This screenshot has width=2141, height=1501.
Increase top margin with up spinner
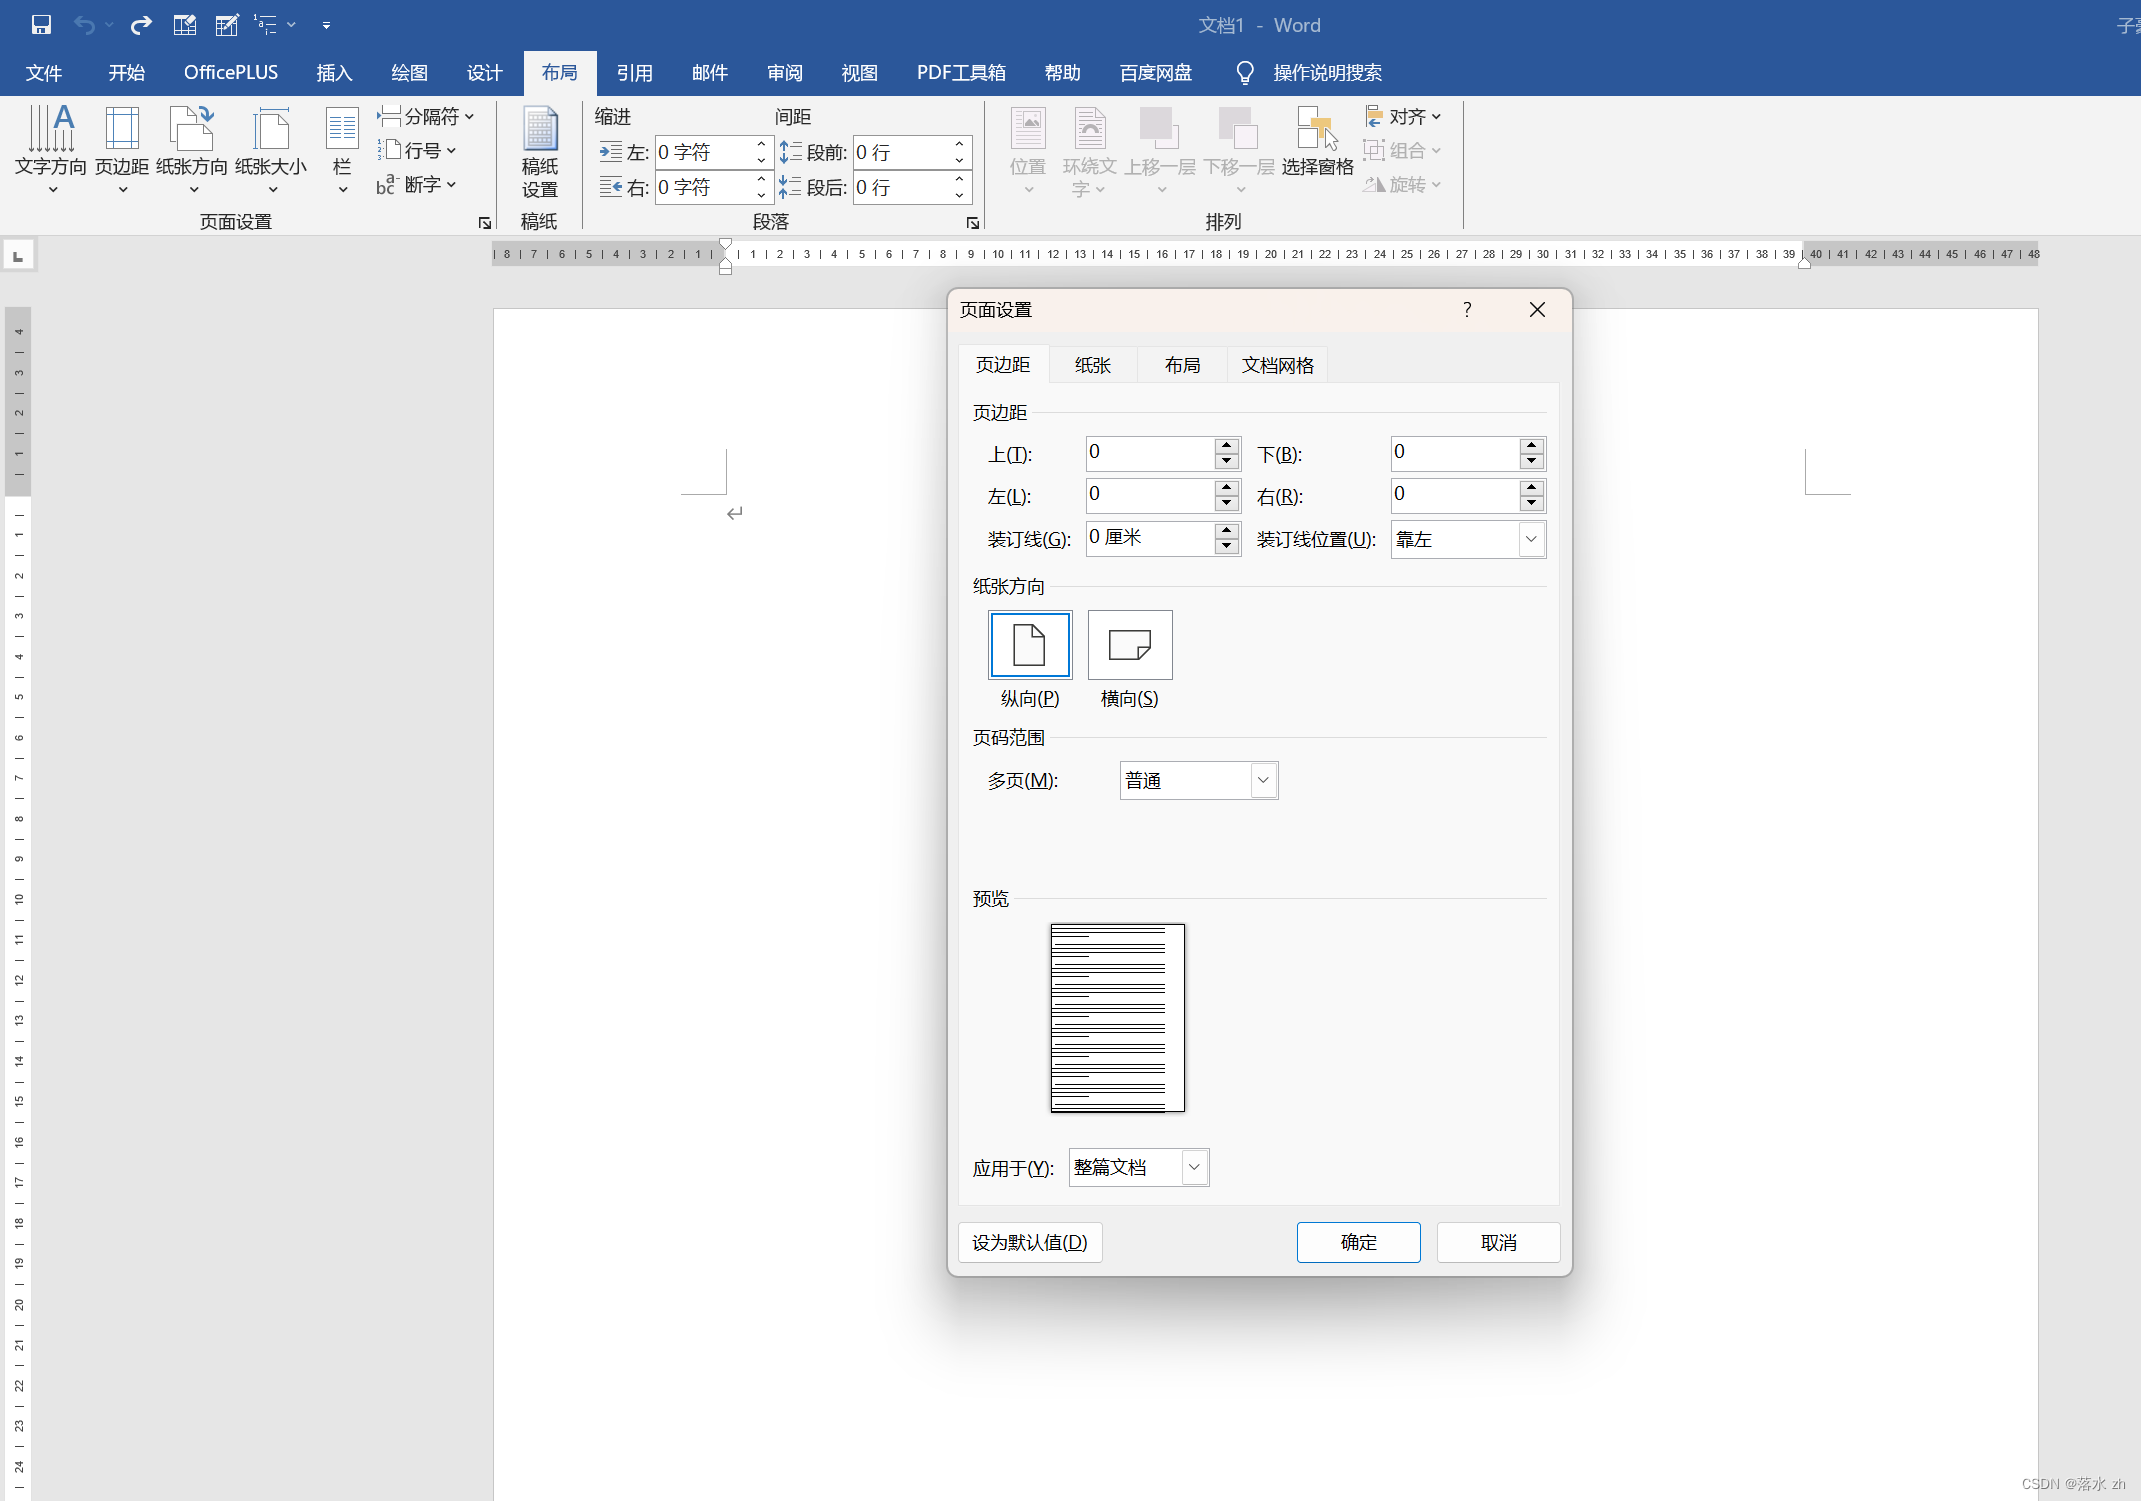point(1227,445)
